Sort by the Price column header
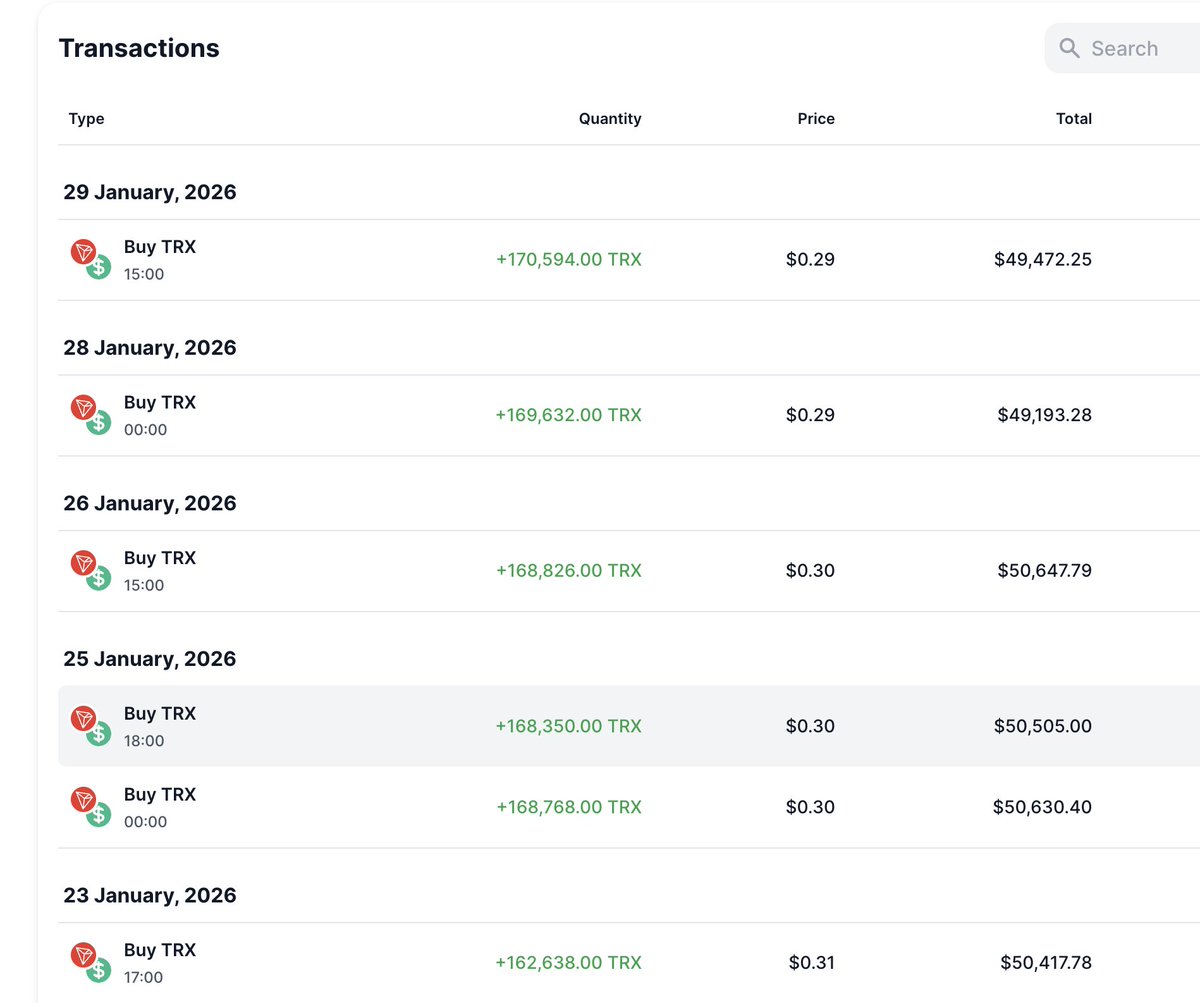Image resolution: width=1200 pixels, height=1003 pixels. pyautogui.click(x=816, y=118)
